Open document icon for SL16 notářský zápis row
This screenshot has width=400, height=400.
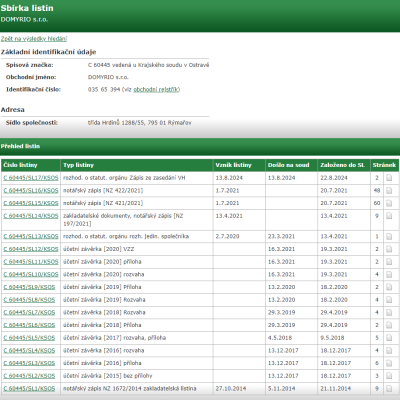click(389, 191)
